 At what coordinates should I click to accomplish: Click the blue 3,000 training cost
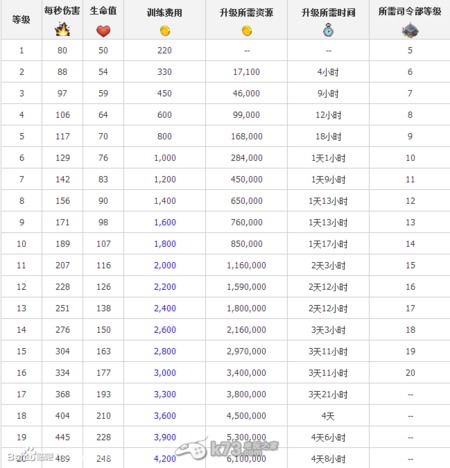[x=165, y=373]
